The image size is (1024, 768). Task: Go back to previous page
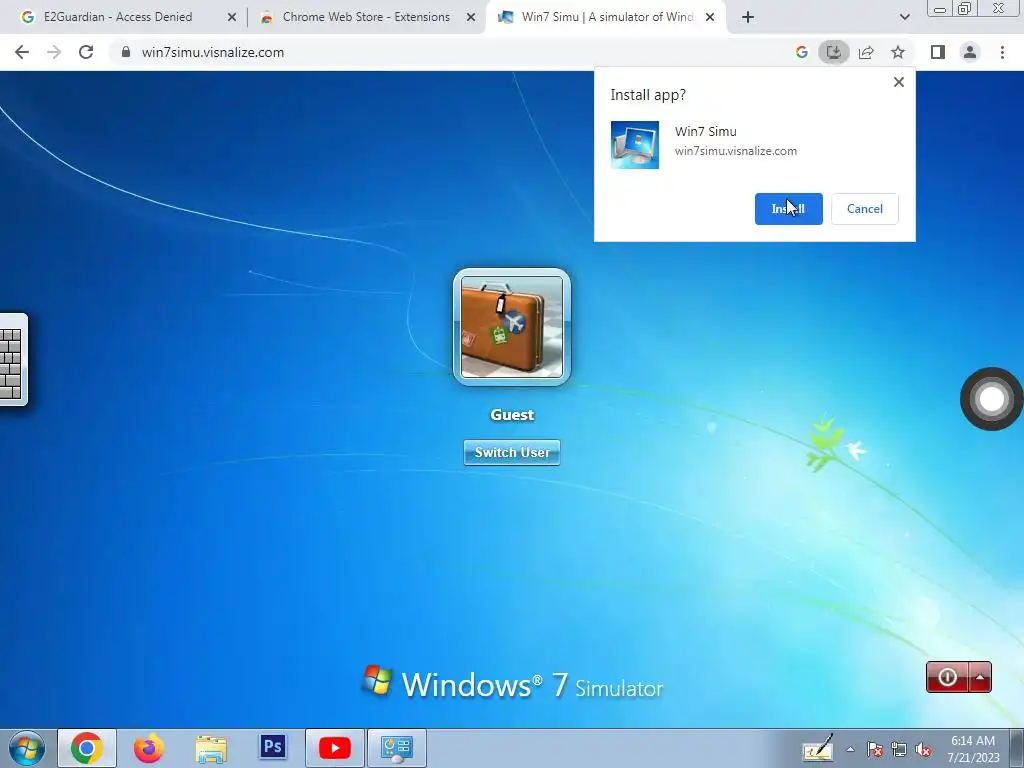point(22,52)
